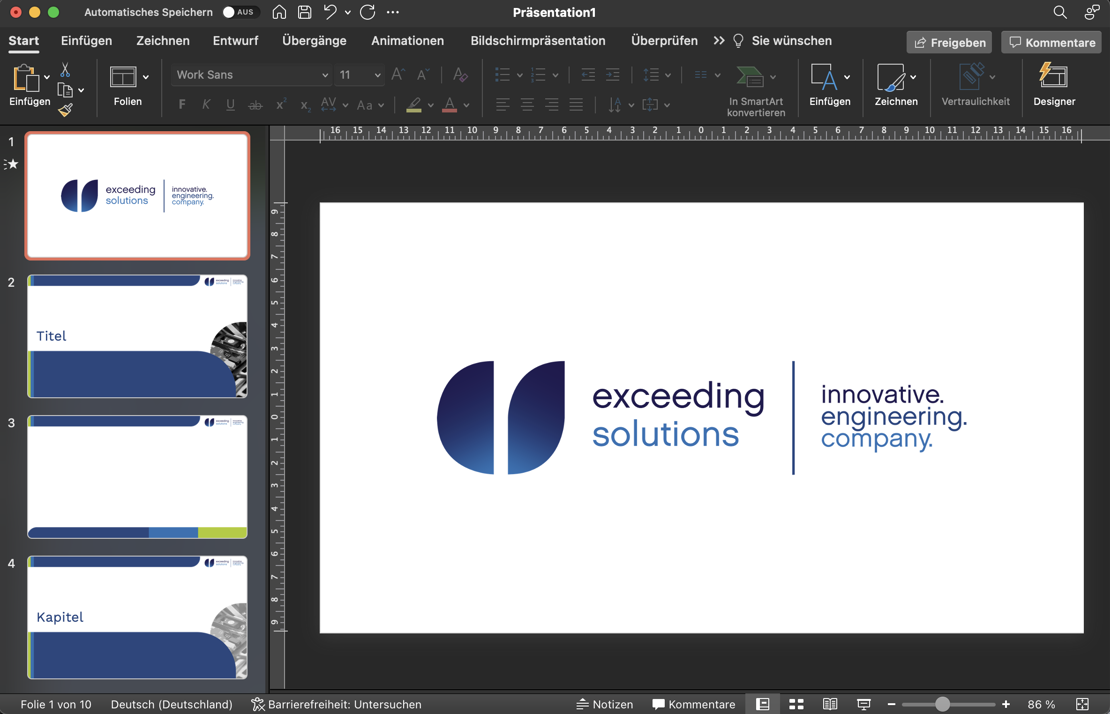Viewport: 1110px width, 714px height.
Task: Switch to the Entwurf tab
Action: [235, 41]
